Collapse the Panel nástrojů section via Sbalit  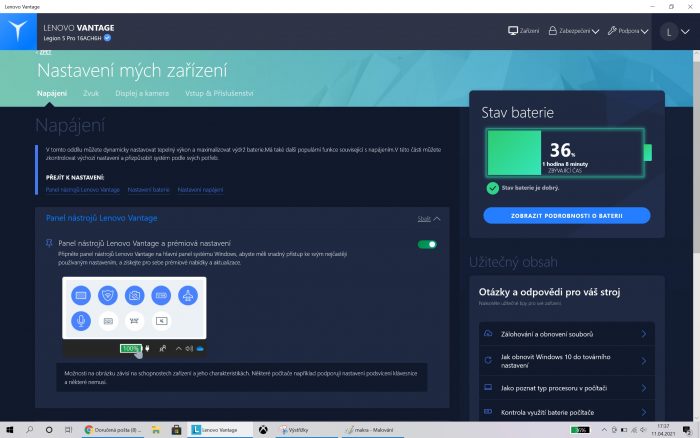(428, 217)
